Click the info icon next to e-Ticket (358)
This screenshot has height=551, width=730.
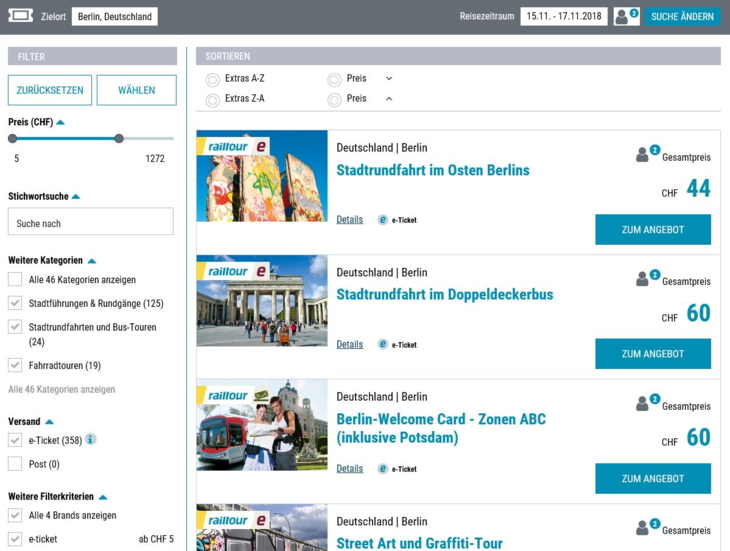pos(91,439)
